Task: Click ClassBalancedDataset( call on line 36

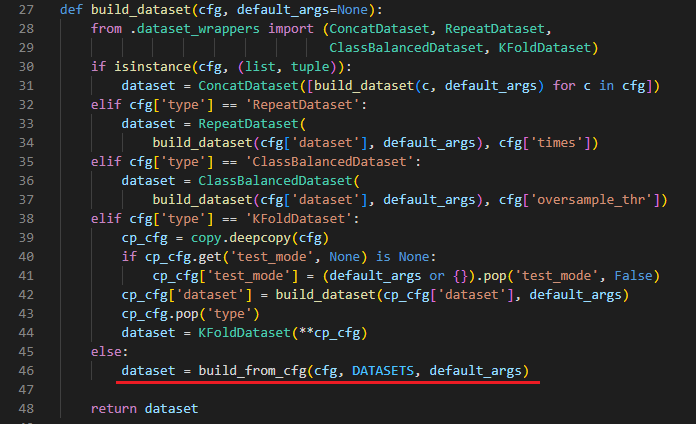Action: tap(279, 181)
